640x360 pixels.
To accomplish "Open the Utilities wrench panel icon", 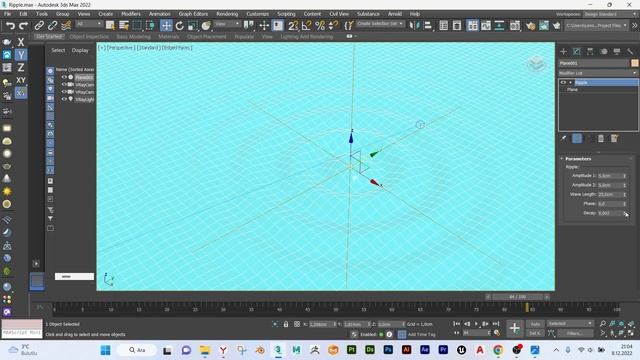I will 630,51.
